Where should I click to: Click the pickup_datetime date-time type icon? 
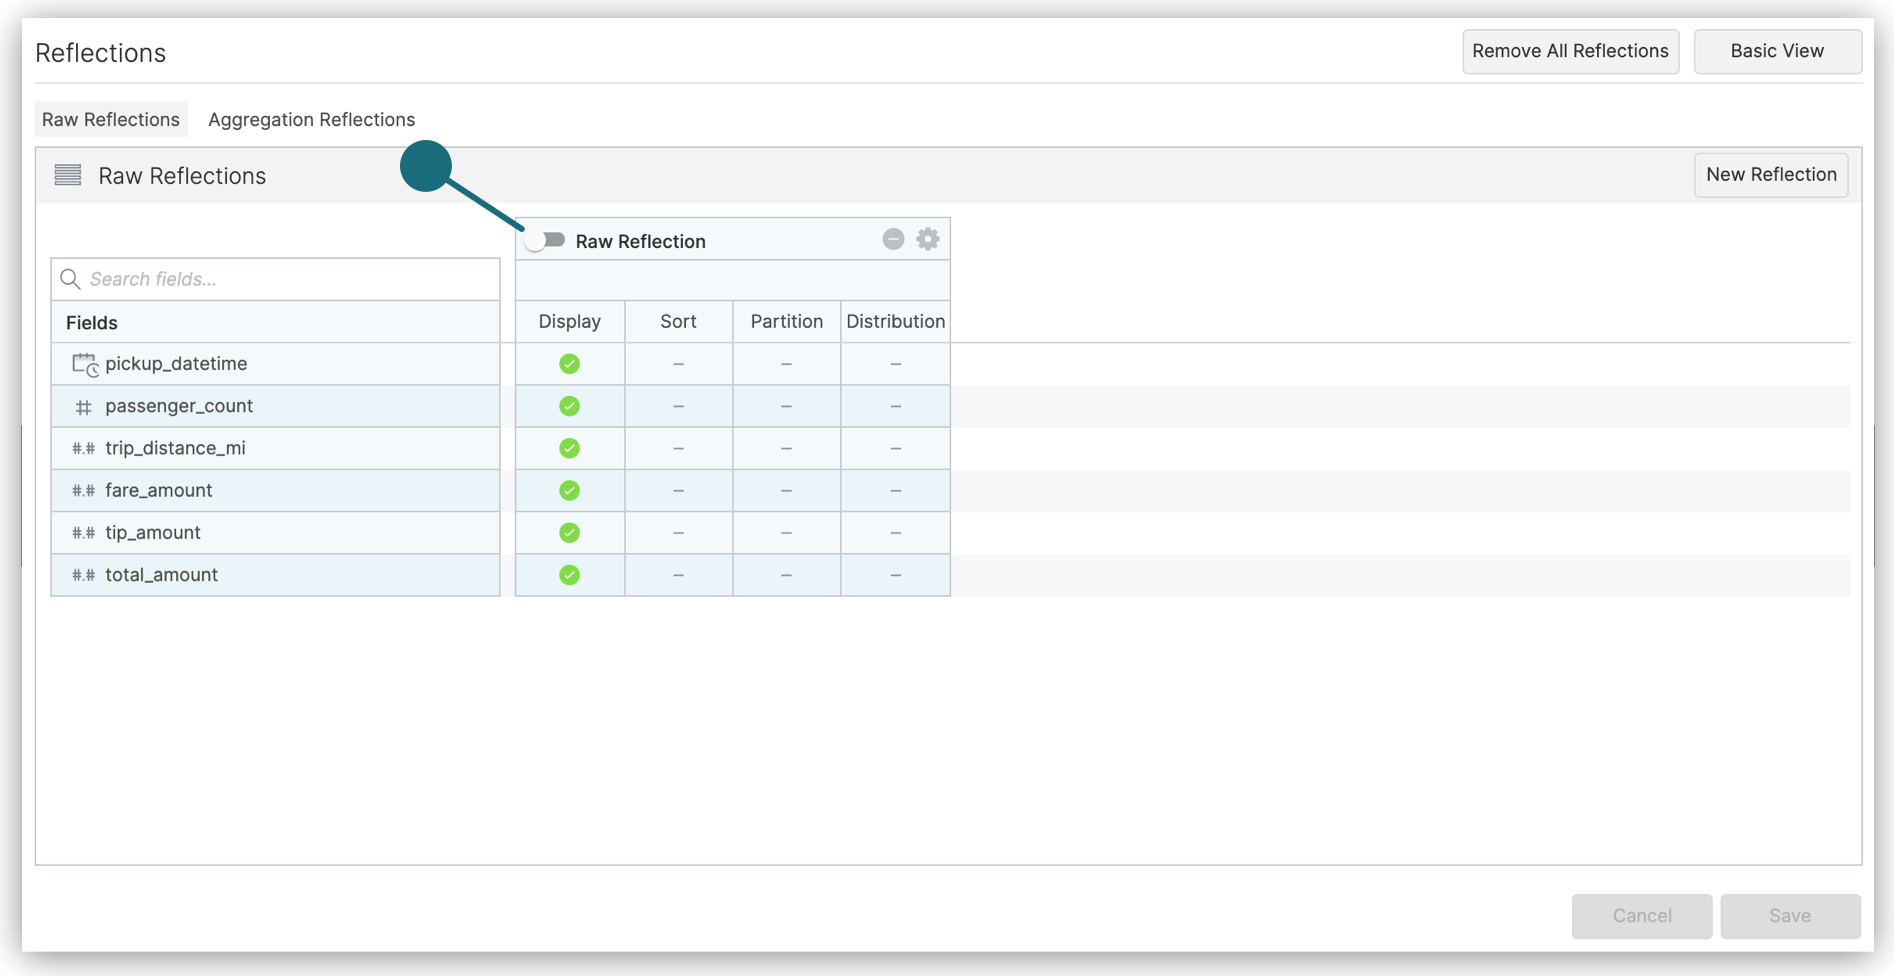[84, 364]
